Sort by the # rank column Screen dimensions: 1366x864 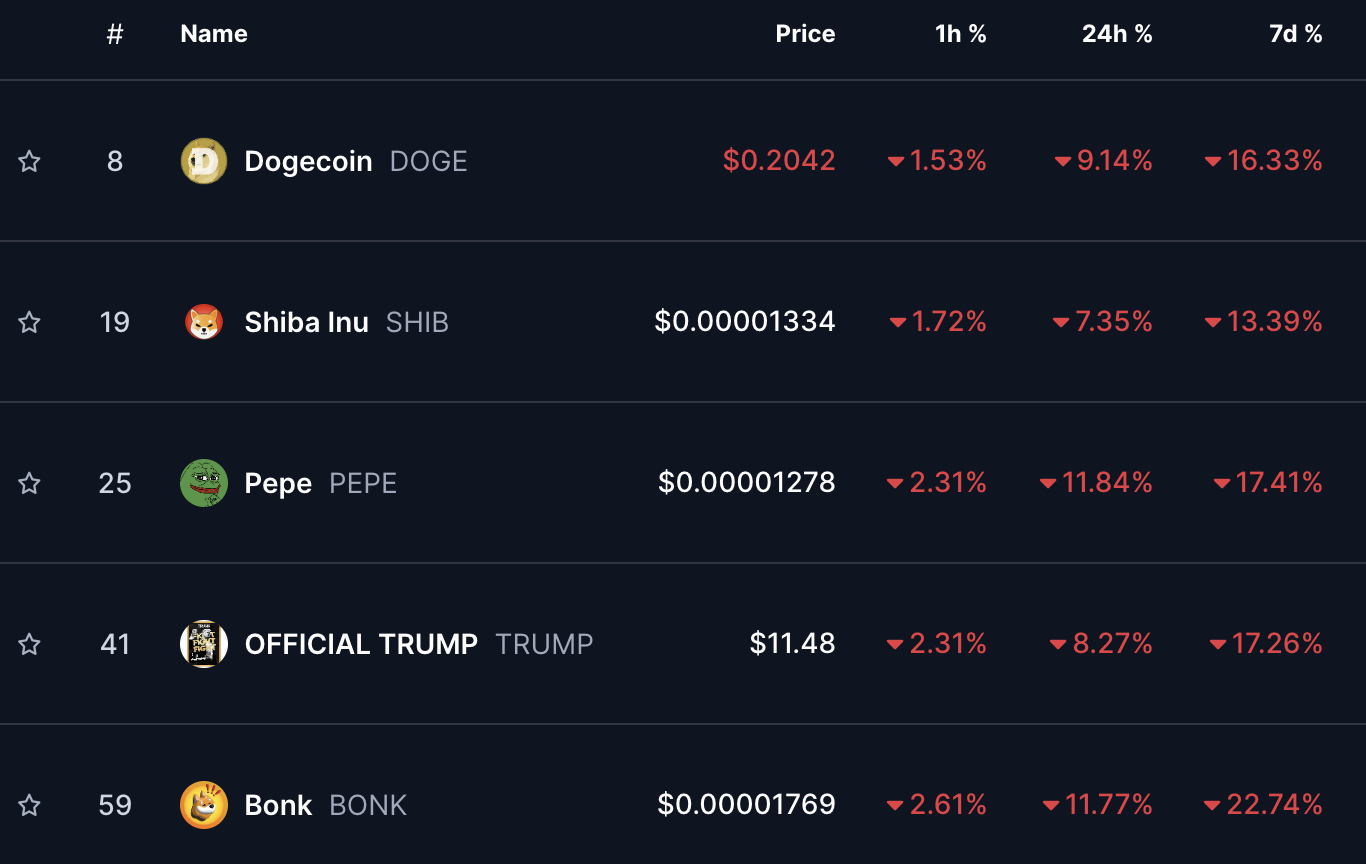pyautogui.click(x=115, y=34)
